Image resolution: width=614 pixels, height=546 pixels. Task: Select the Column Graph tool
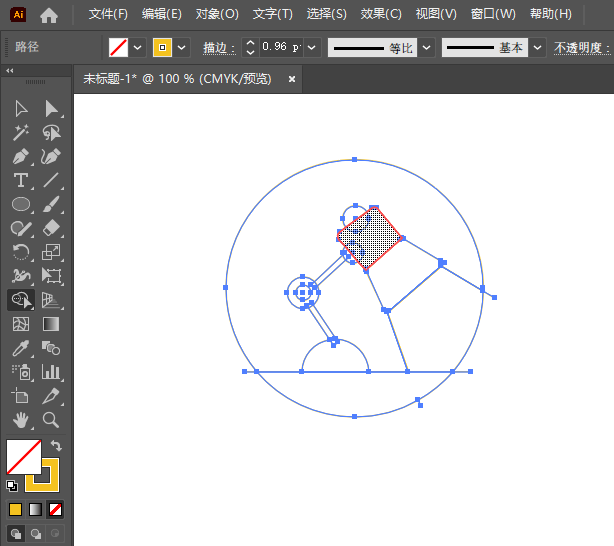click(51, 372)
